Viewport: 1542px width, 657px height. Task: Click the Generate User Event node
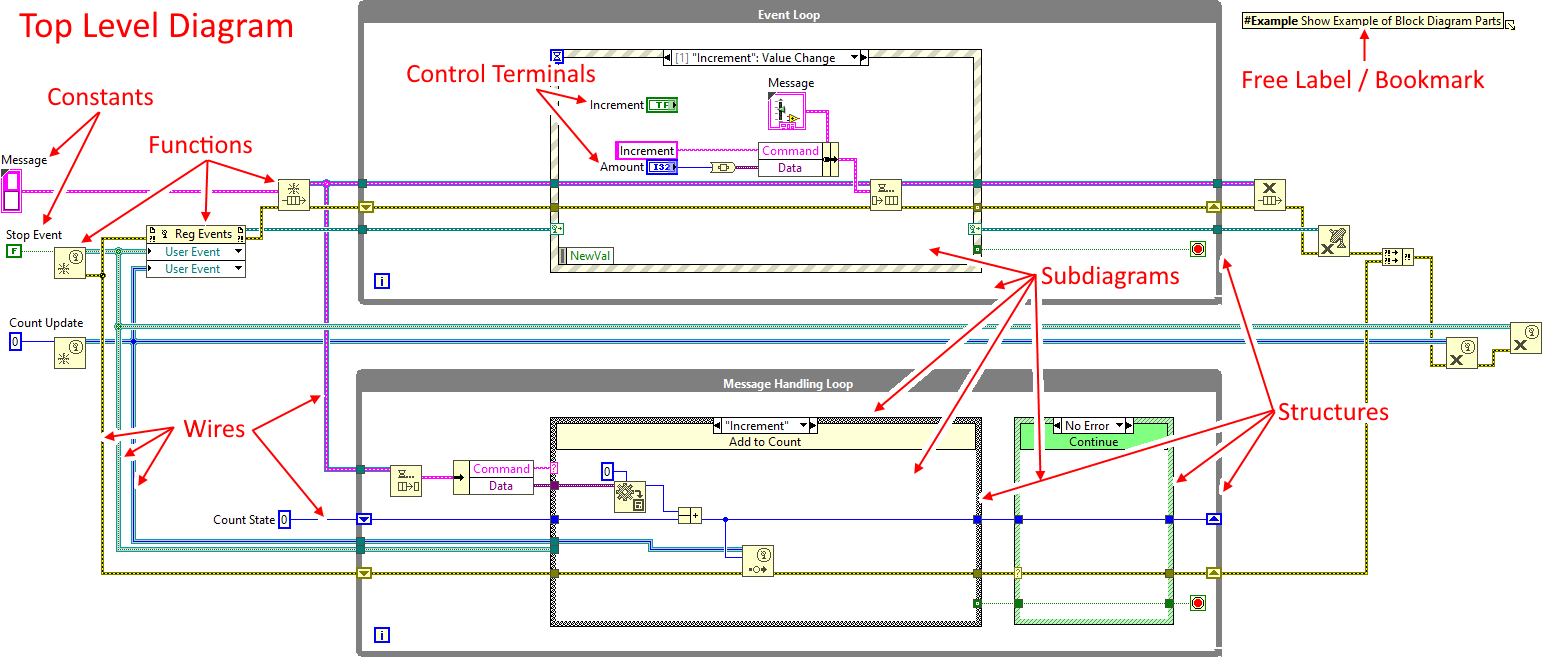tap(758, 561)
